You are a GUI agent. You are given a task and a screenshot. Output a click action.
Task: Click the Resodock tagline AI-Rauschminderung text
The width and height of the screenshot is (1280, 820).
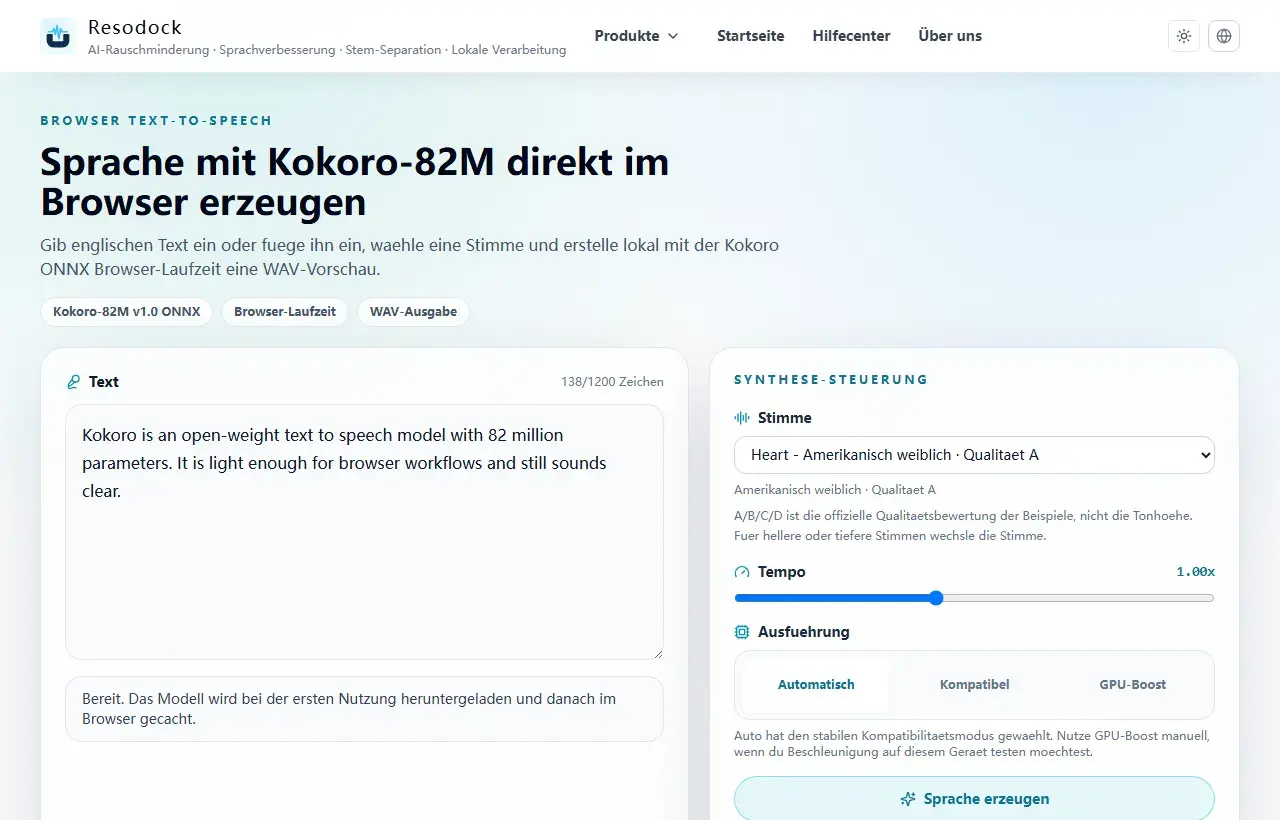coord(327,50)
